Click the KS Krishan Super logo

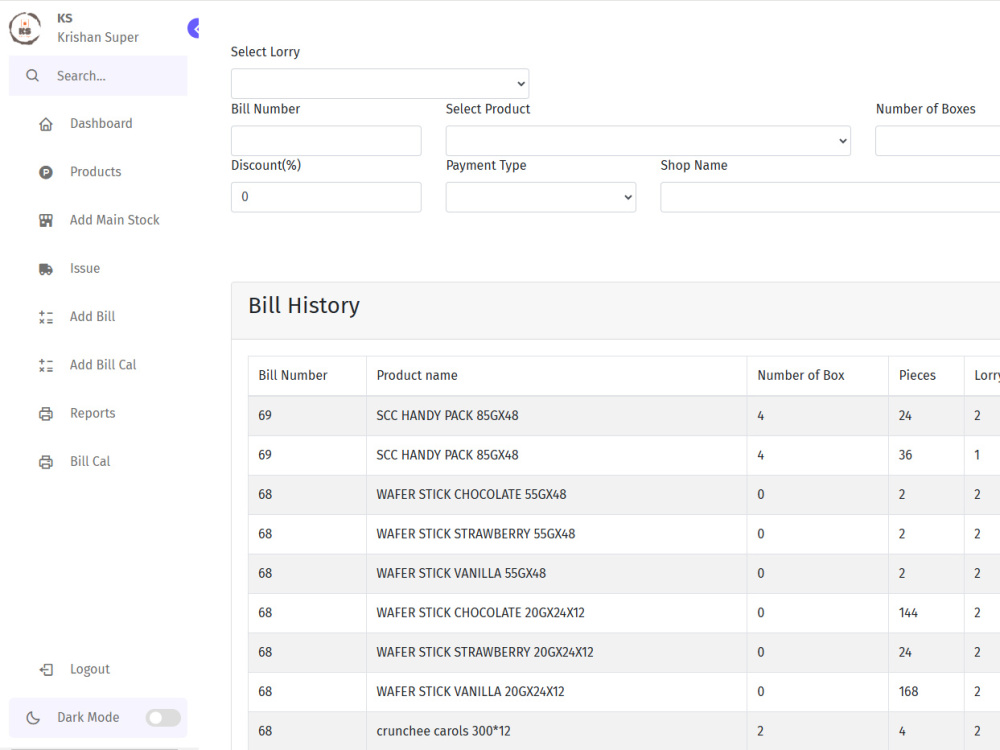click(x=25, y=29)
